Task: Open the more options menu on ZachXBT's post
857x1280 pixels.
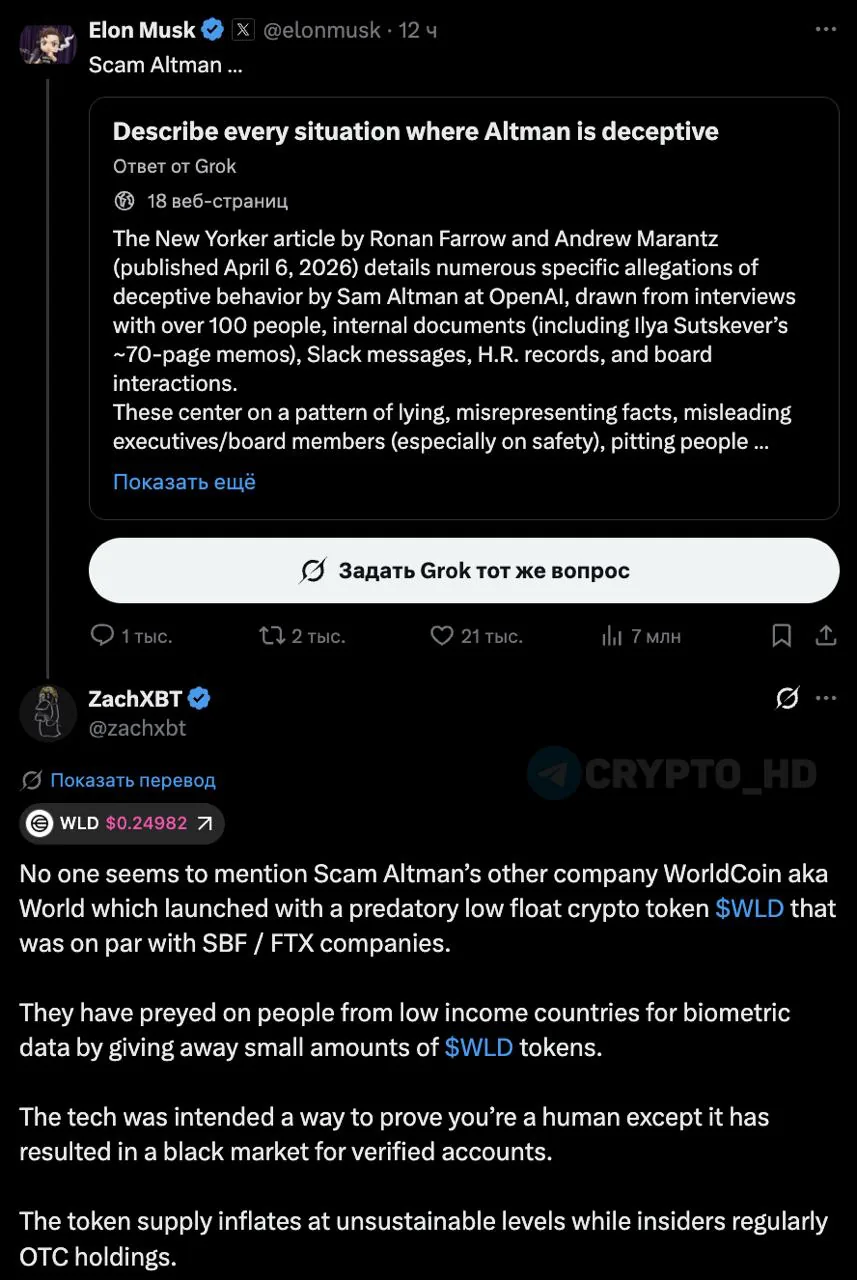Action: tap(828, 698)
